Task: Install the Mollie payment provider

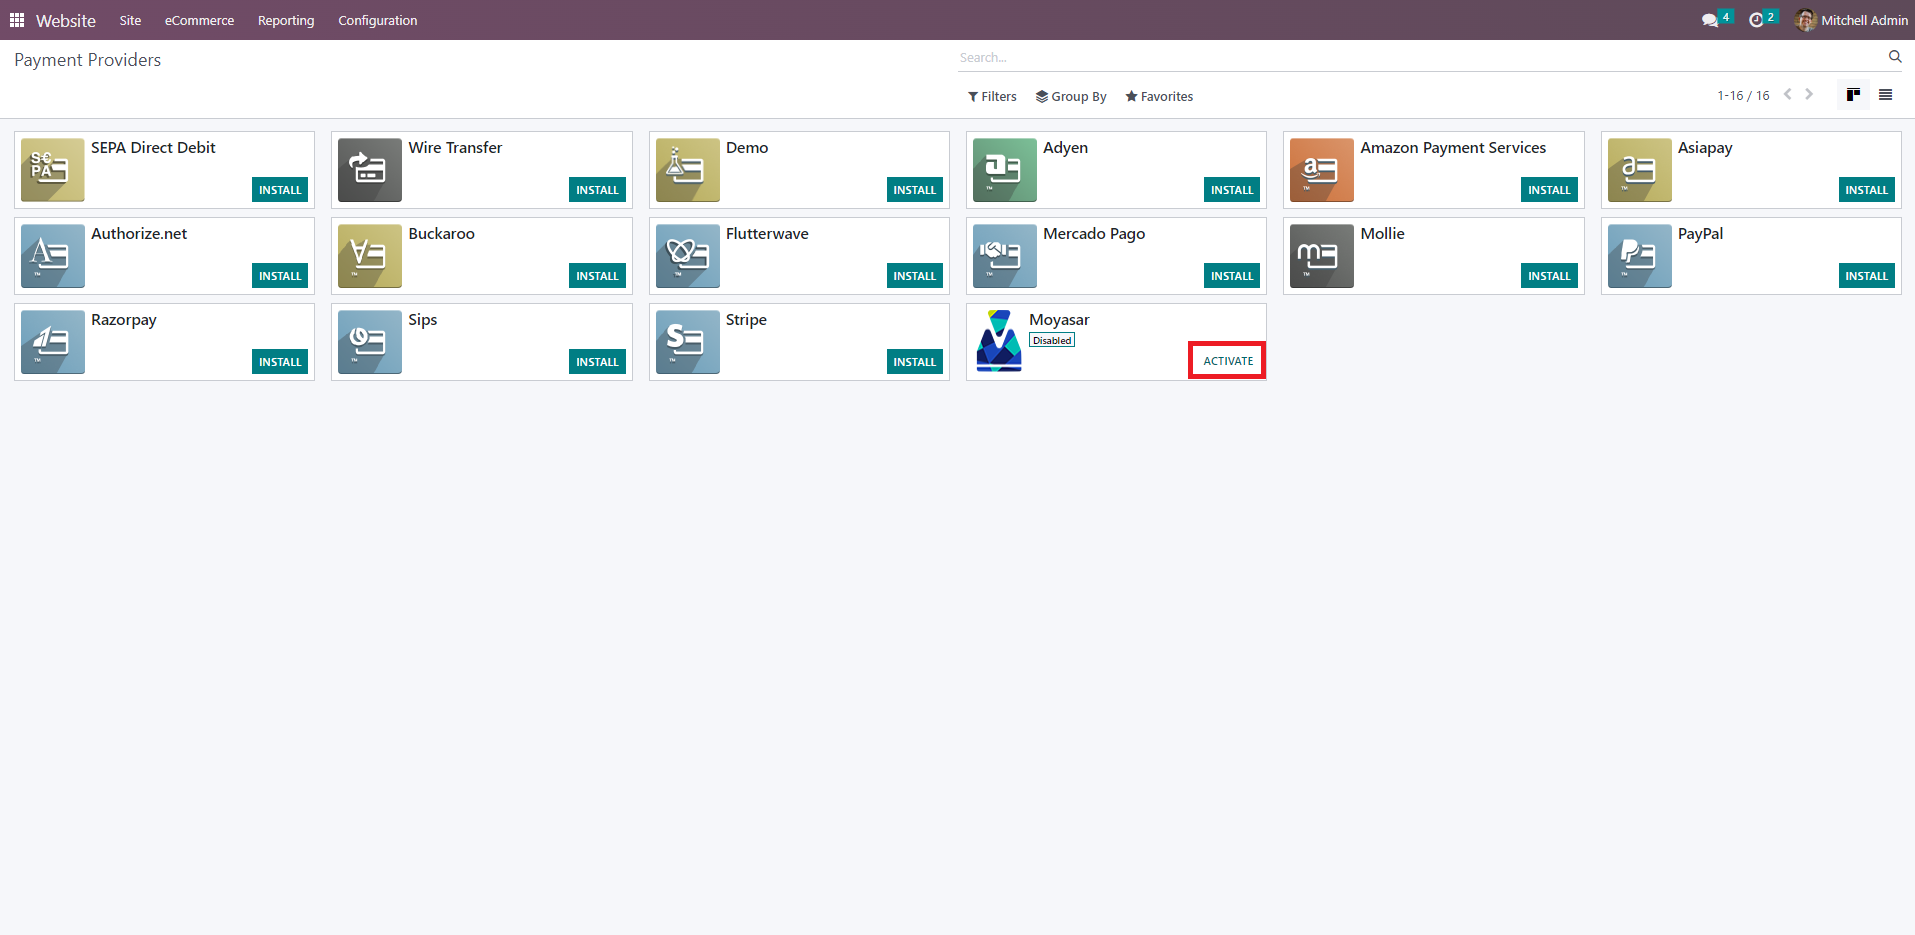Action: pos(1548,276)
